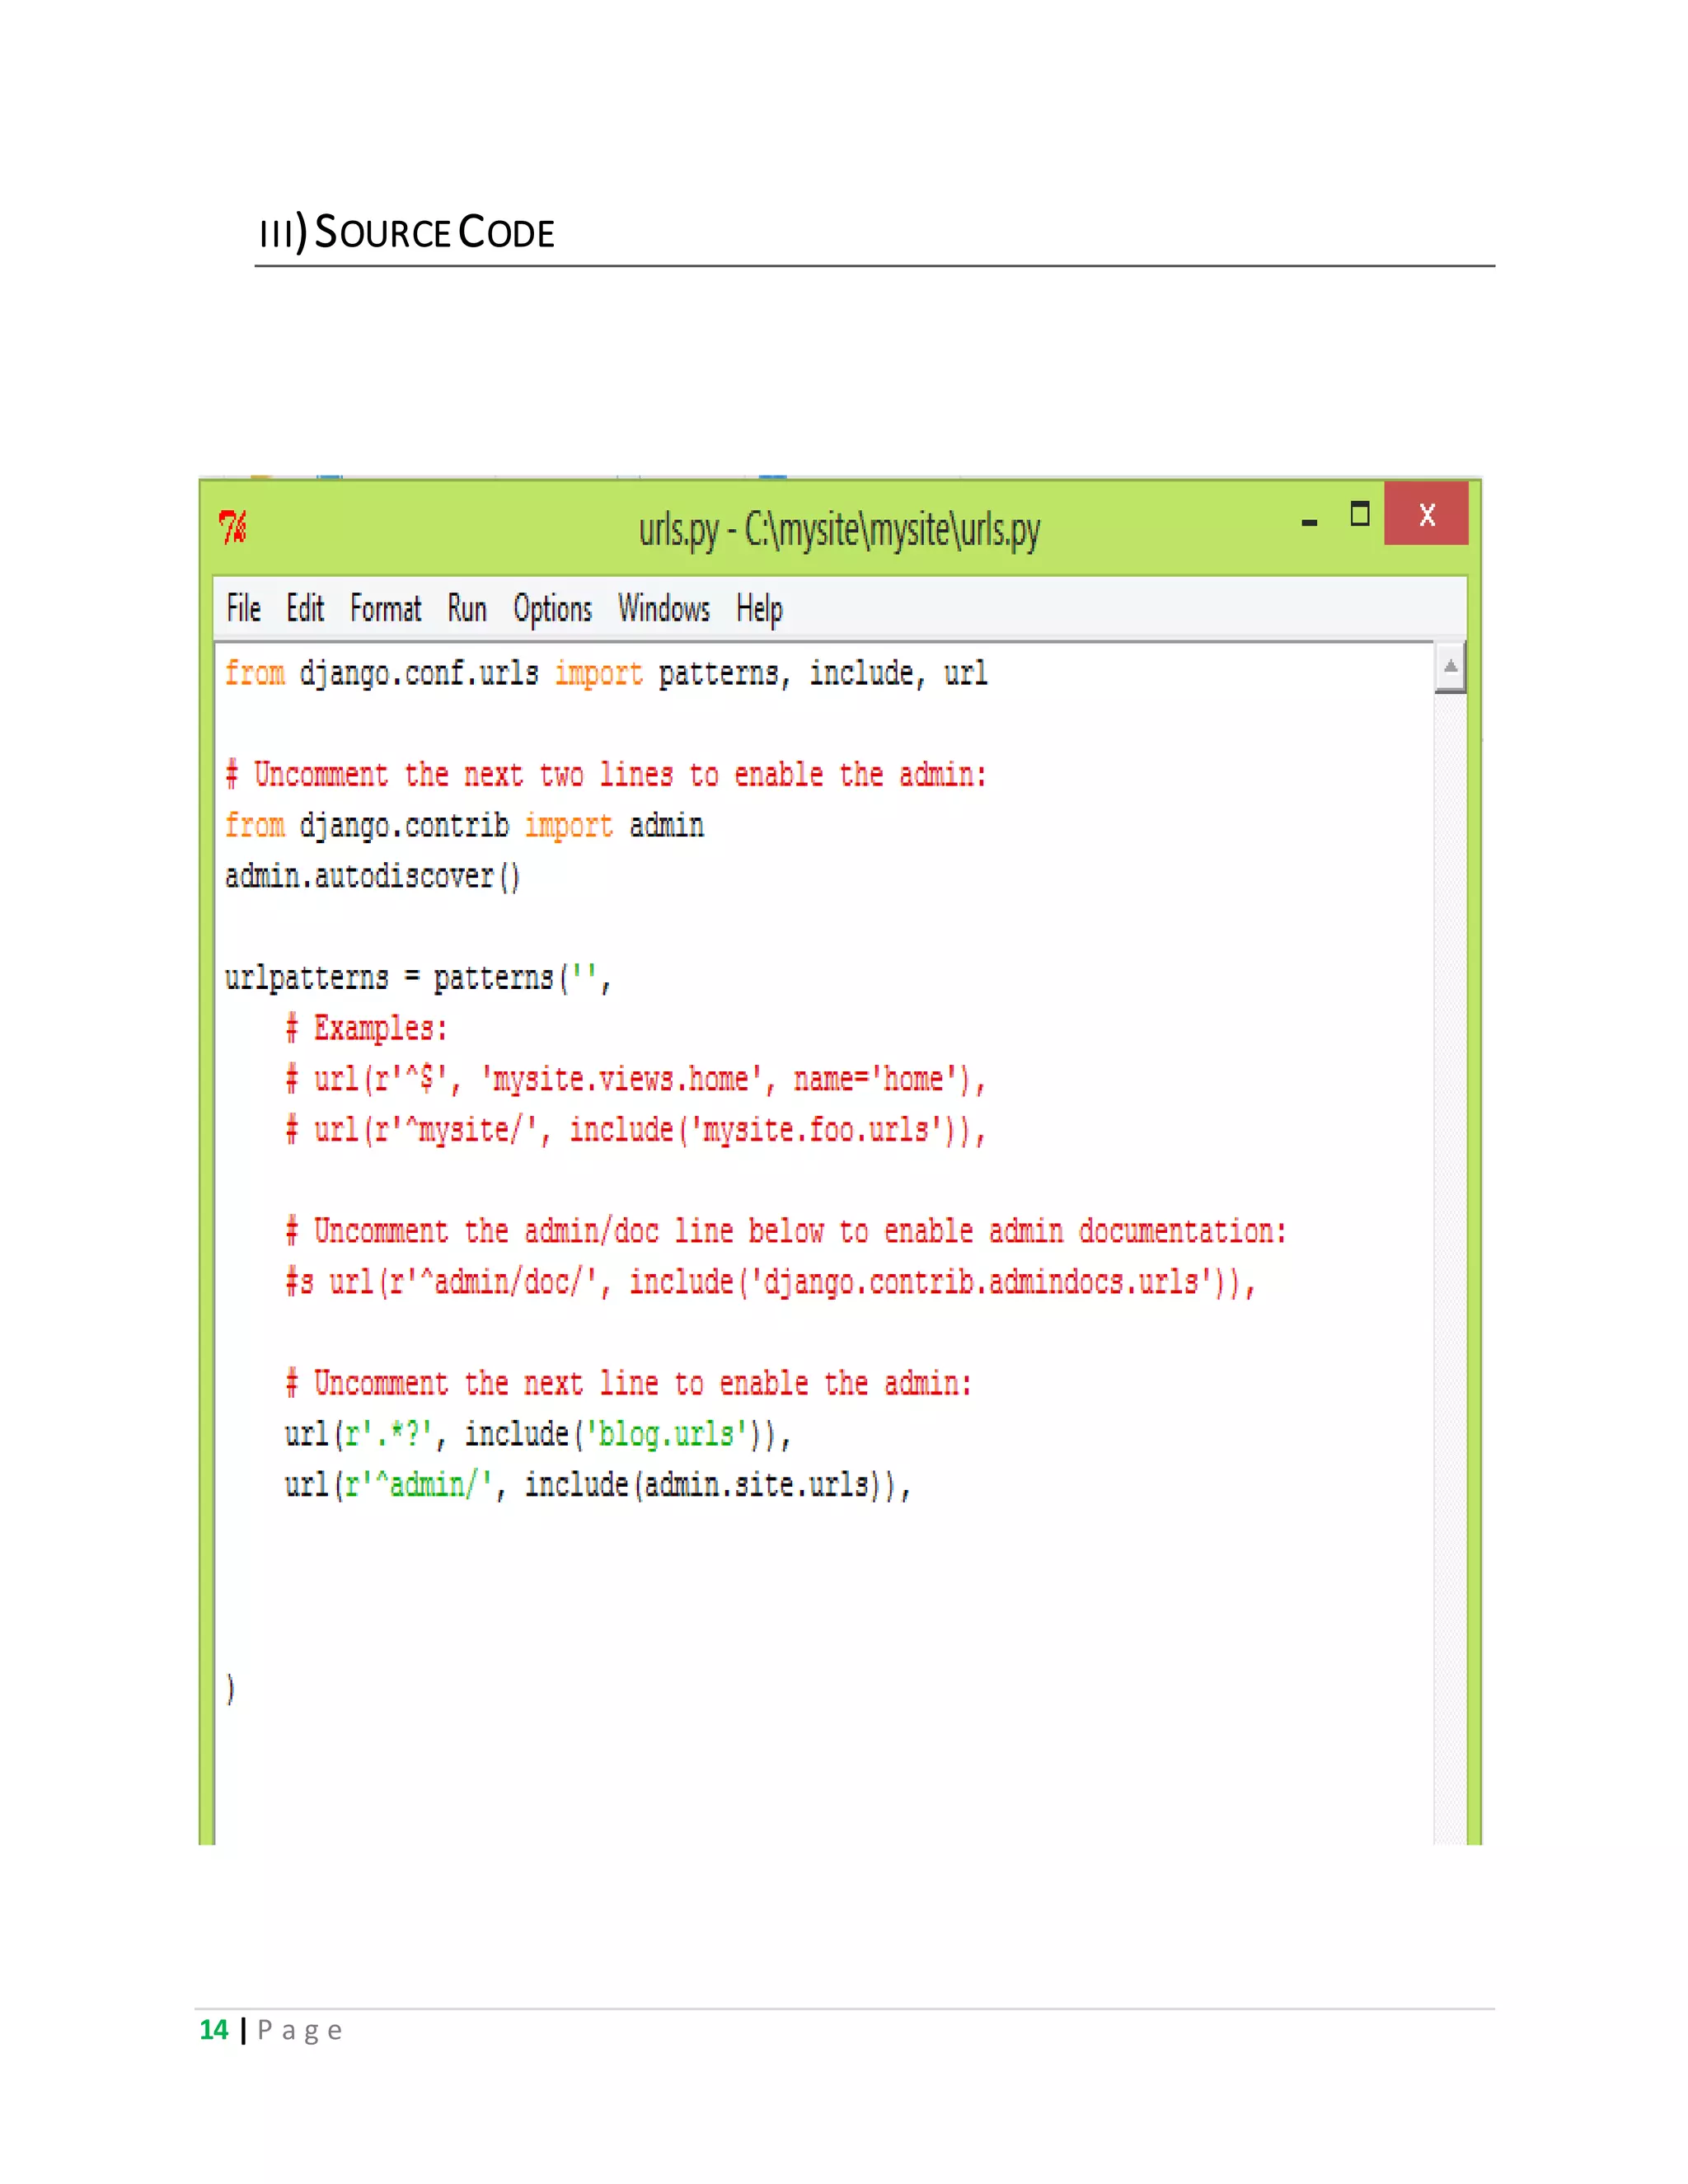Close the urls.py editor window
This screenshot has width=1688, height=2184.
1426,514
